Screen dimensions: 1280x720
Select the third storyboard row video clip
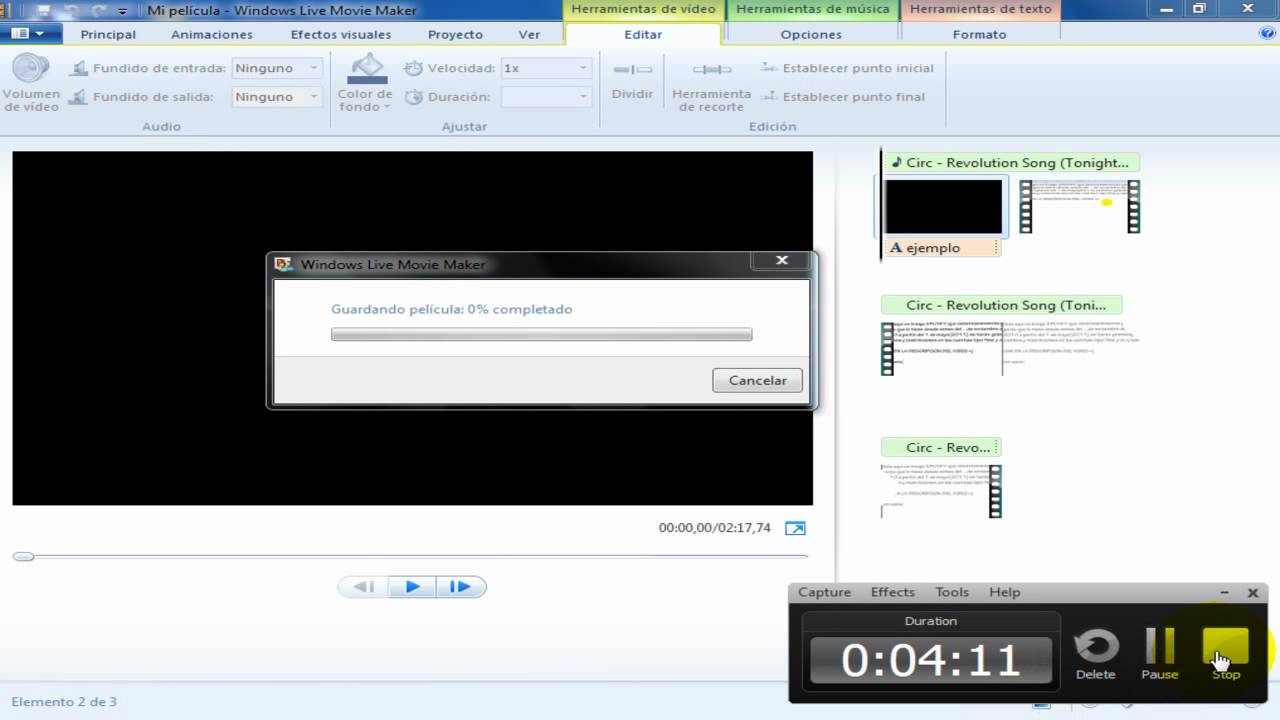[x=941, y=490]
